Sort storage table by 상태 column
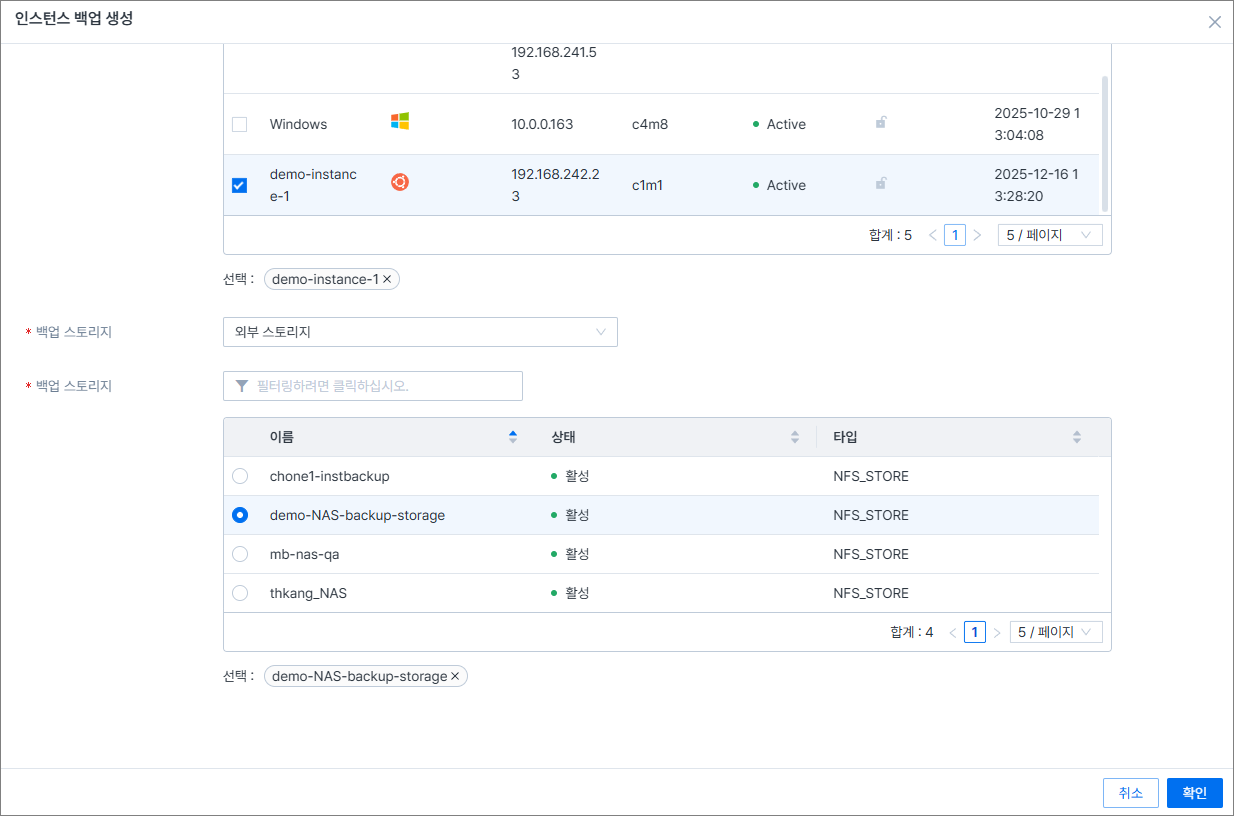Screen dimensions: 1234x816 click(795, 437)
